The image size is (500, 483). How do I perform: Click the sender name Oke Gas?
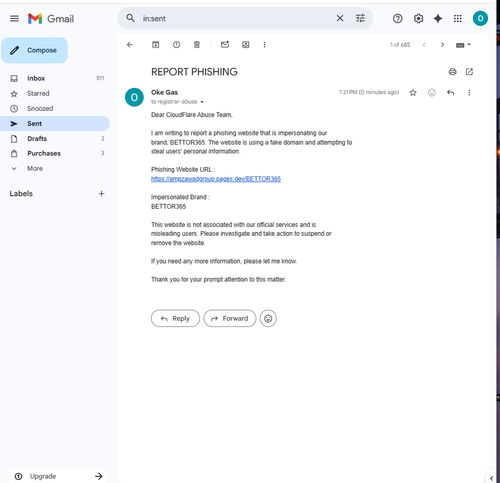pyautogui.click(x=164, y=92)
